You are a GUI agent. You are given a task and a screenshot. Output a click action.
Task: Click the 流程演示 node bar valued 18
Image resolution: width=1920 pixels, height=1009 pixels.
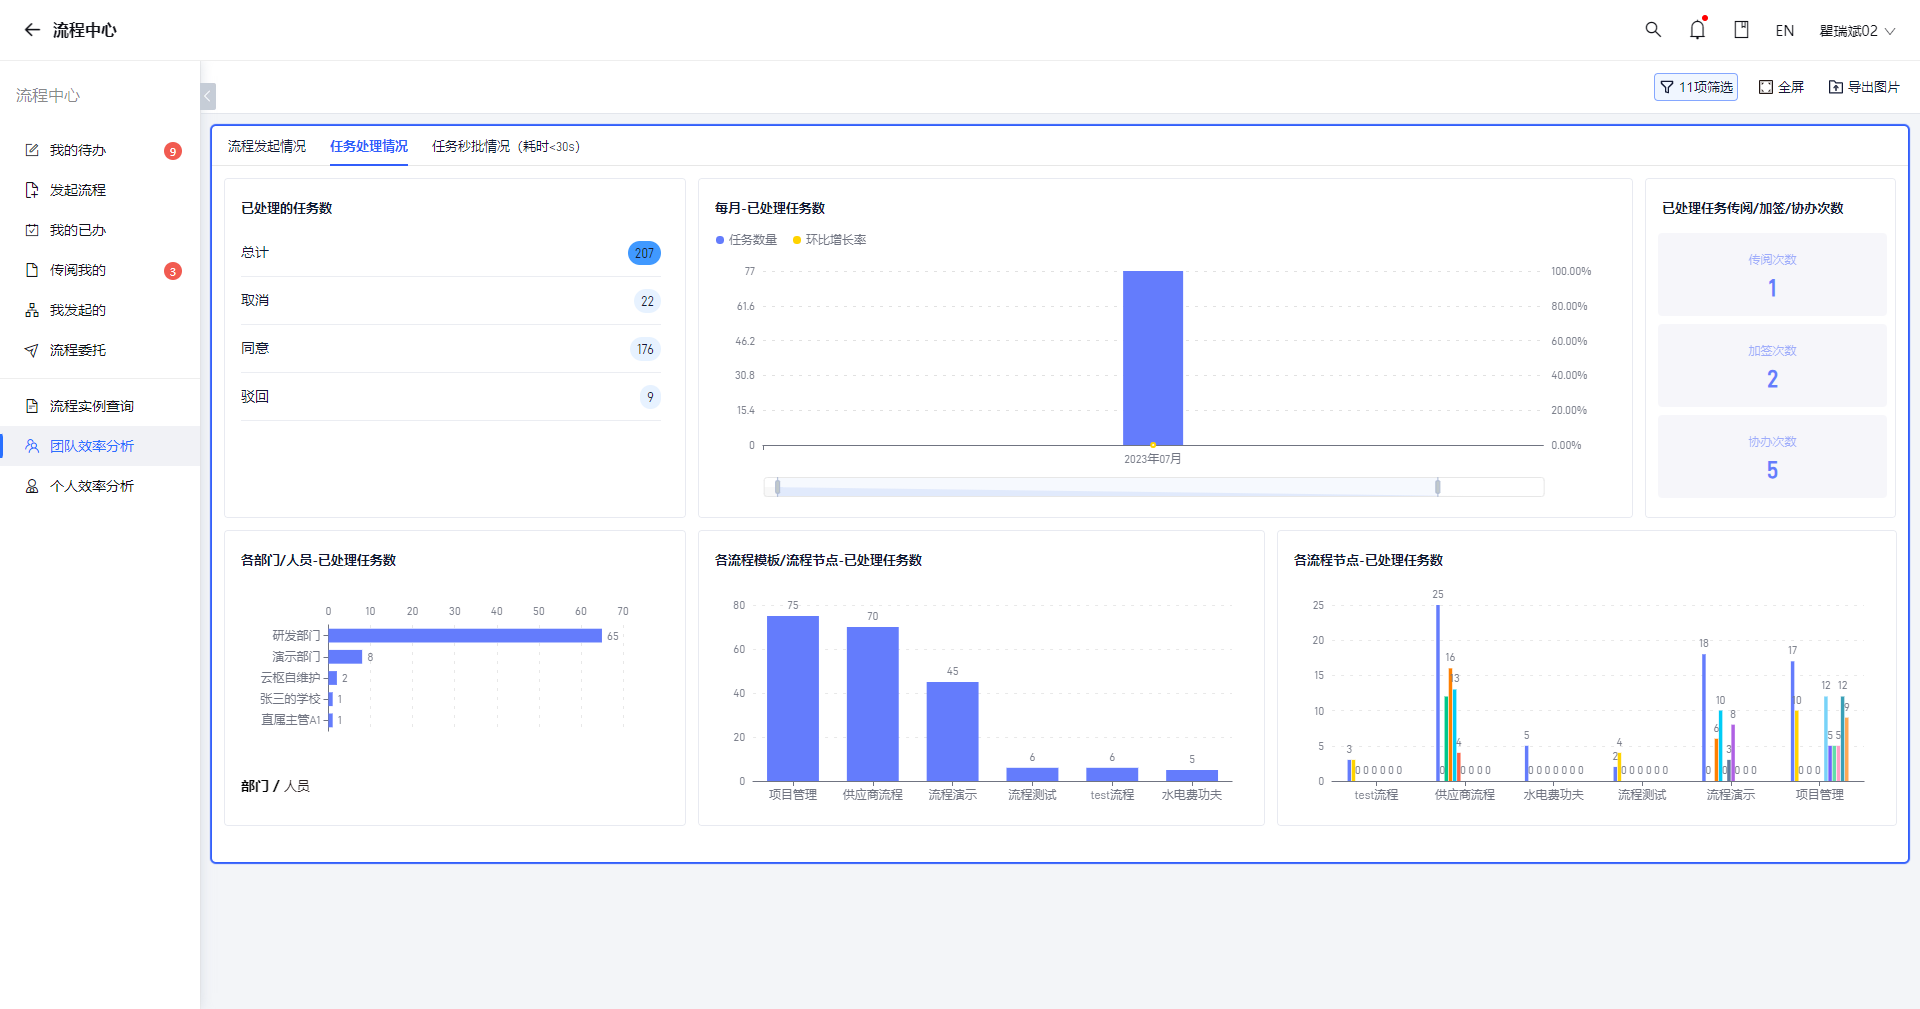coord(1704,717)
